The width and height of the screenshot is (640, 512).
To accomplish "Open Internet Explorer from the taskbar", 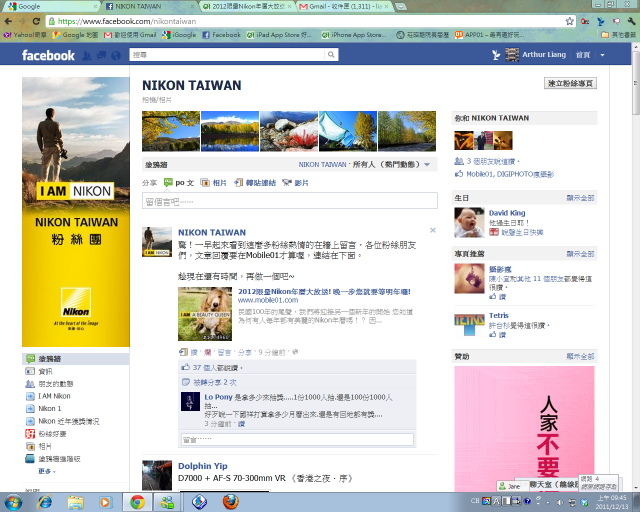I will (x=44, y=502).
